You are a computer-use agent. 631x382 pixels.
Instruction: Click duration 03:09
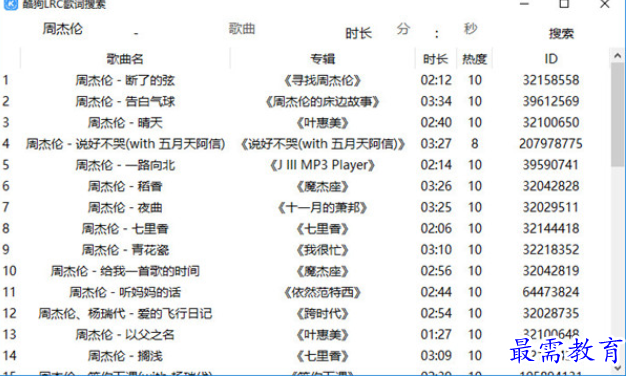coord(436,356)
